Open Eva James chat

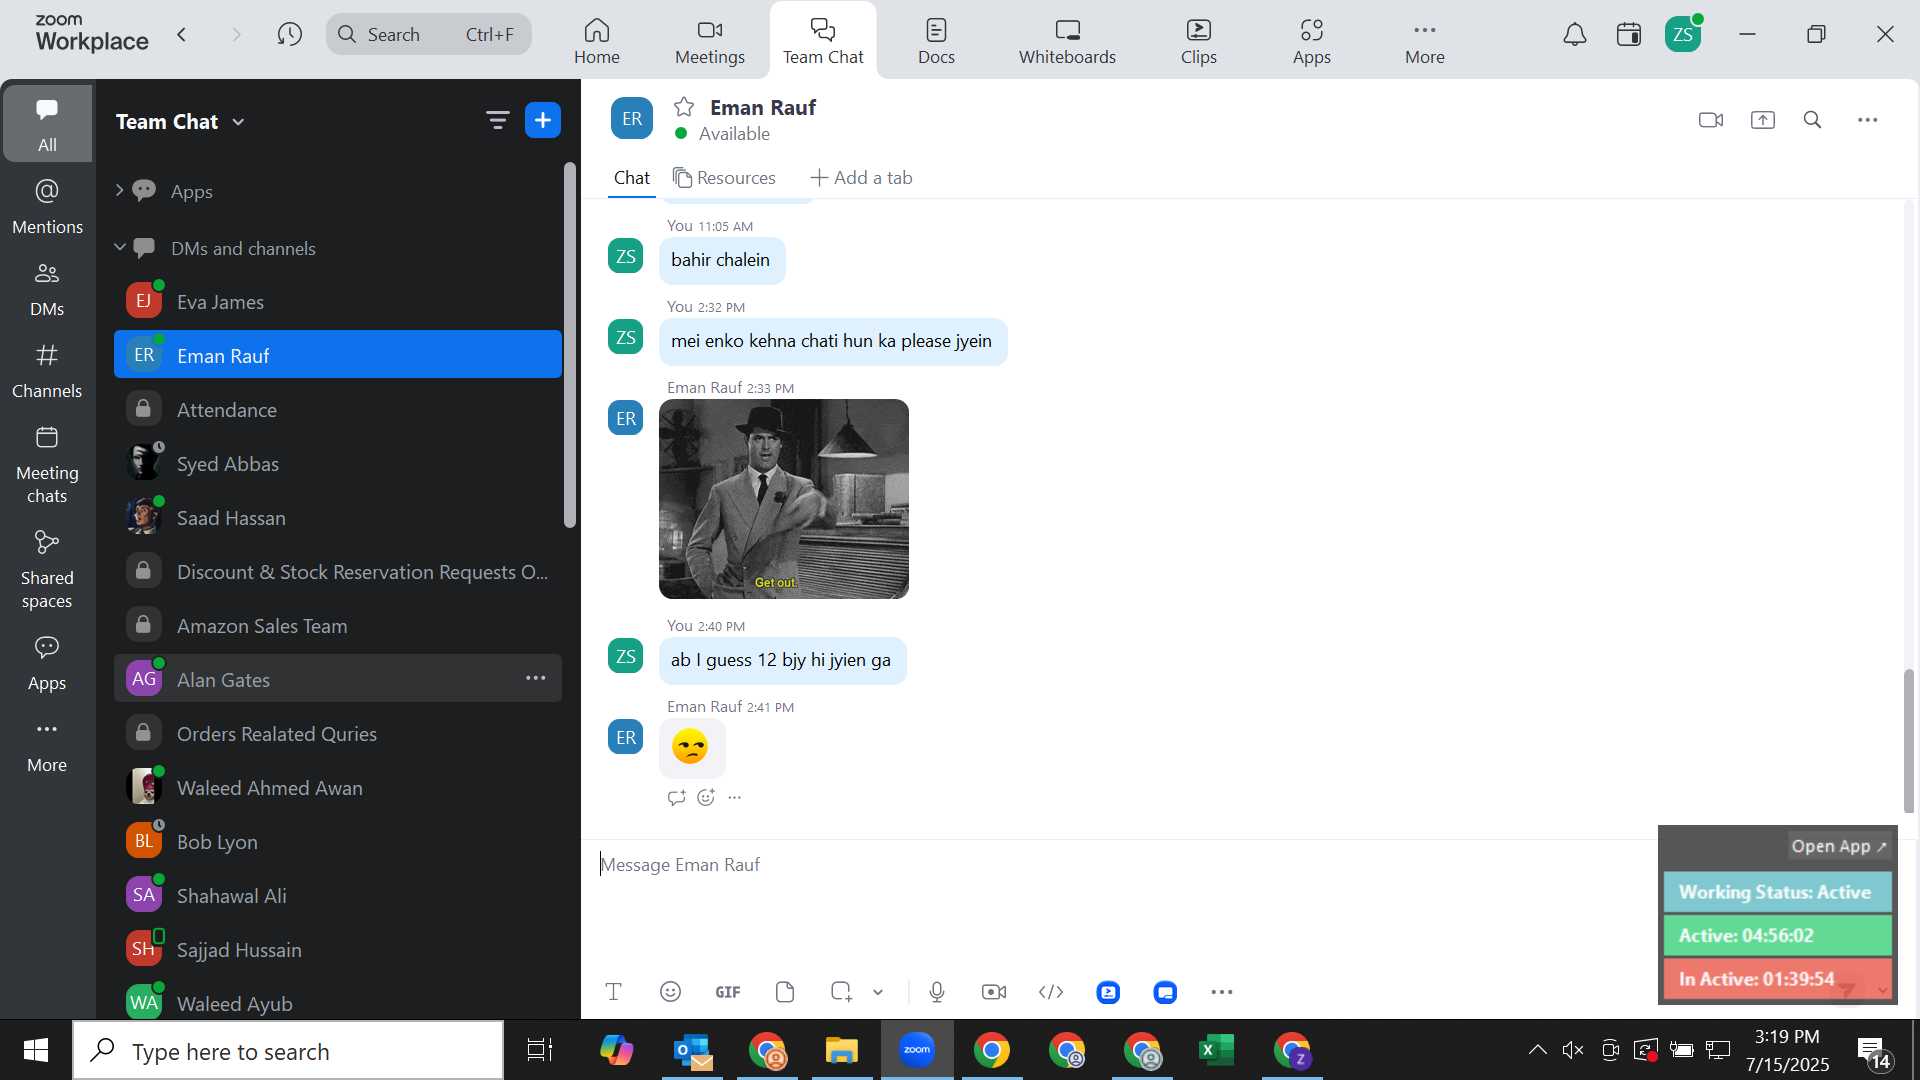[338, 302]
